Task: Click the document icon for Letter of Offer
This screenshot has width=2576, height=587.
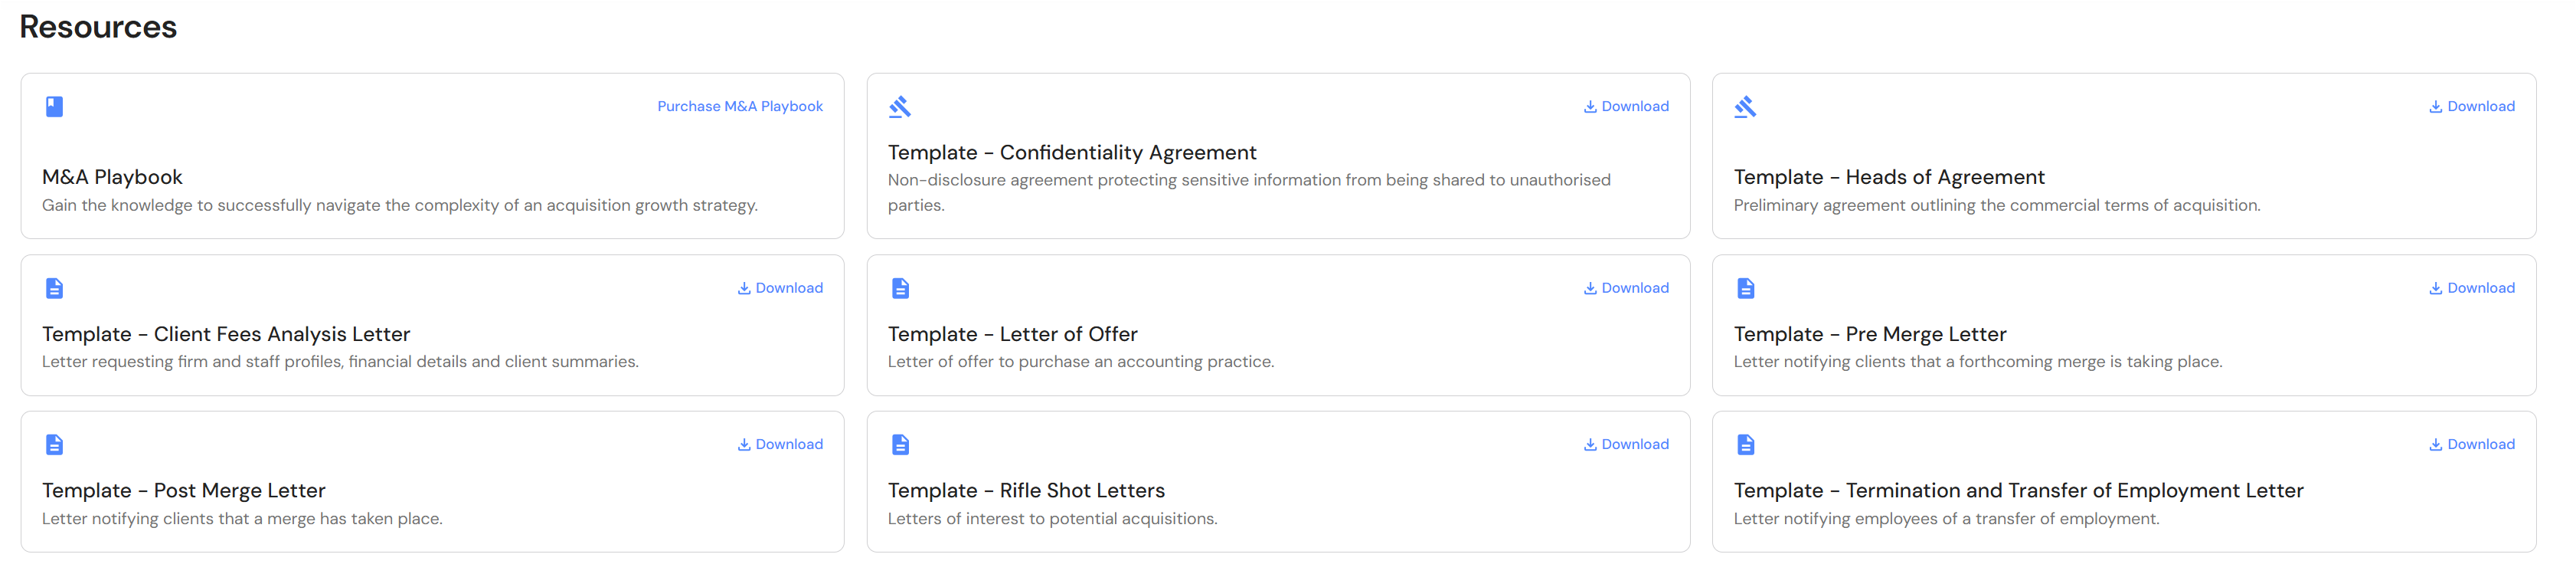Action: point(900,288)
